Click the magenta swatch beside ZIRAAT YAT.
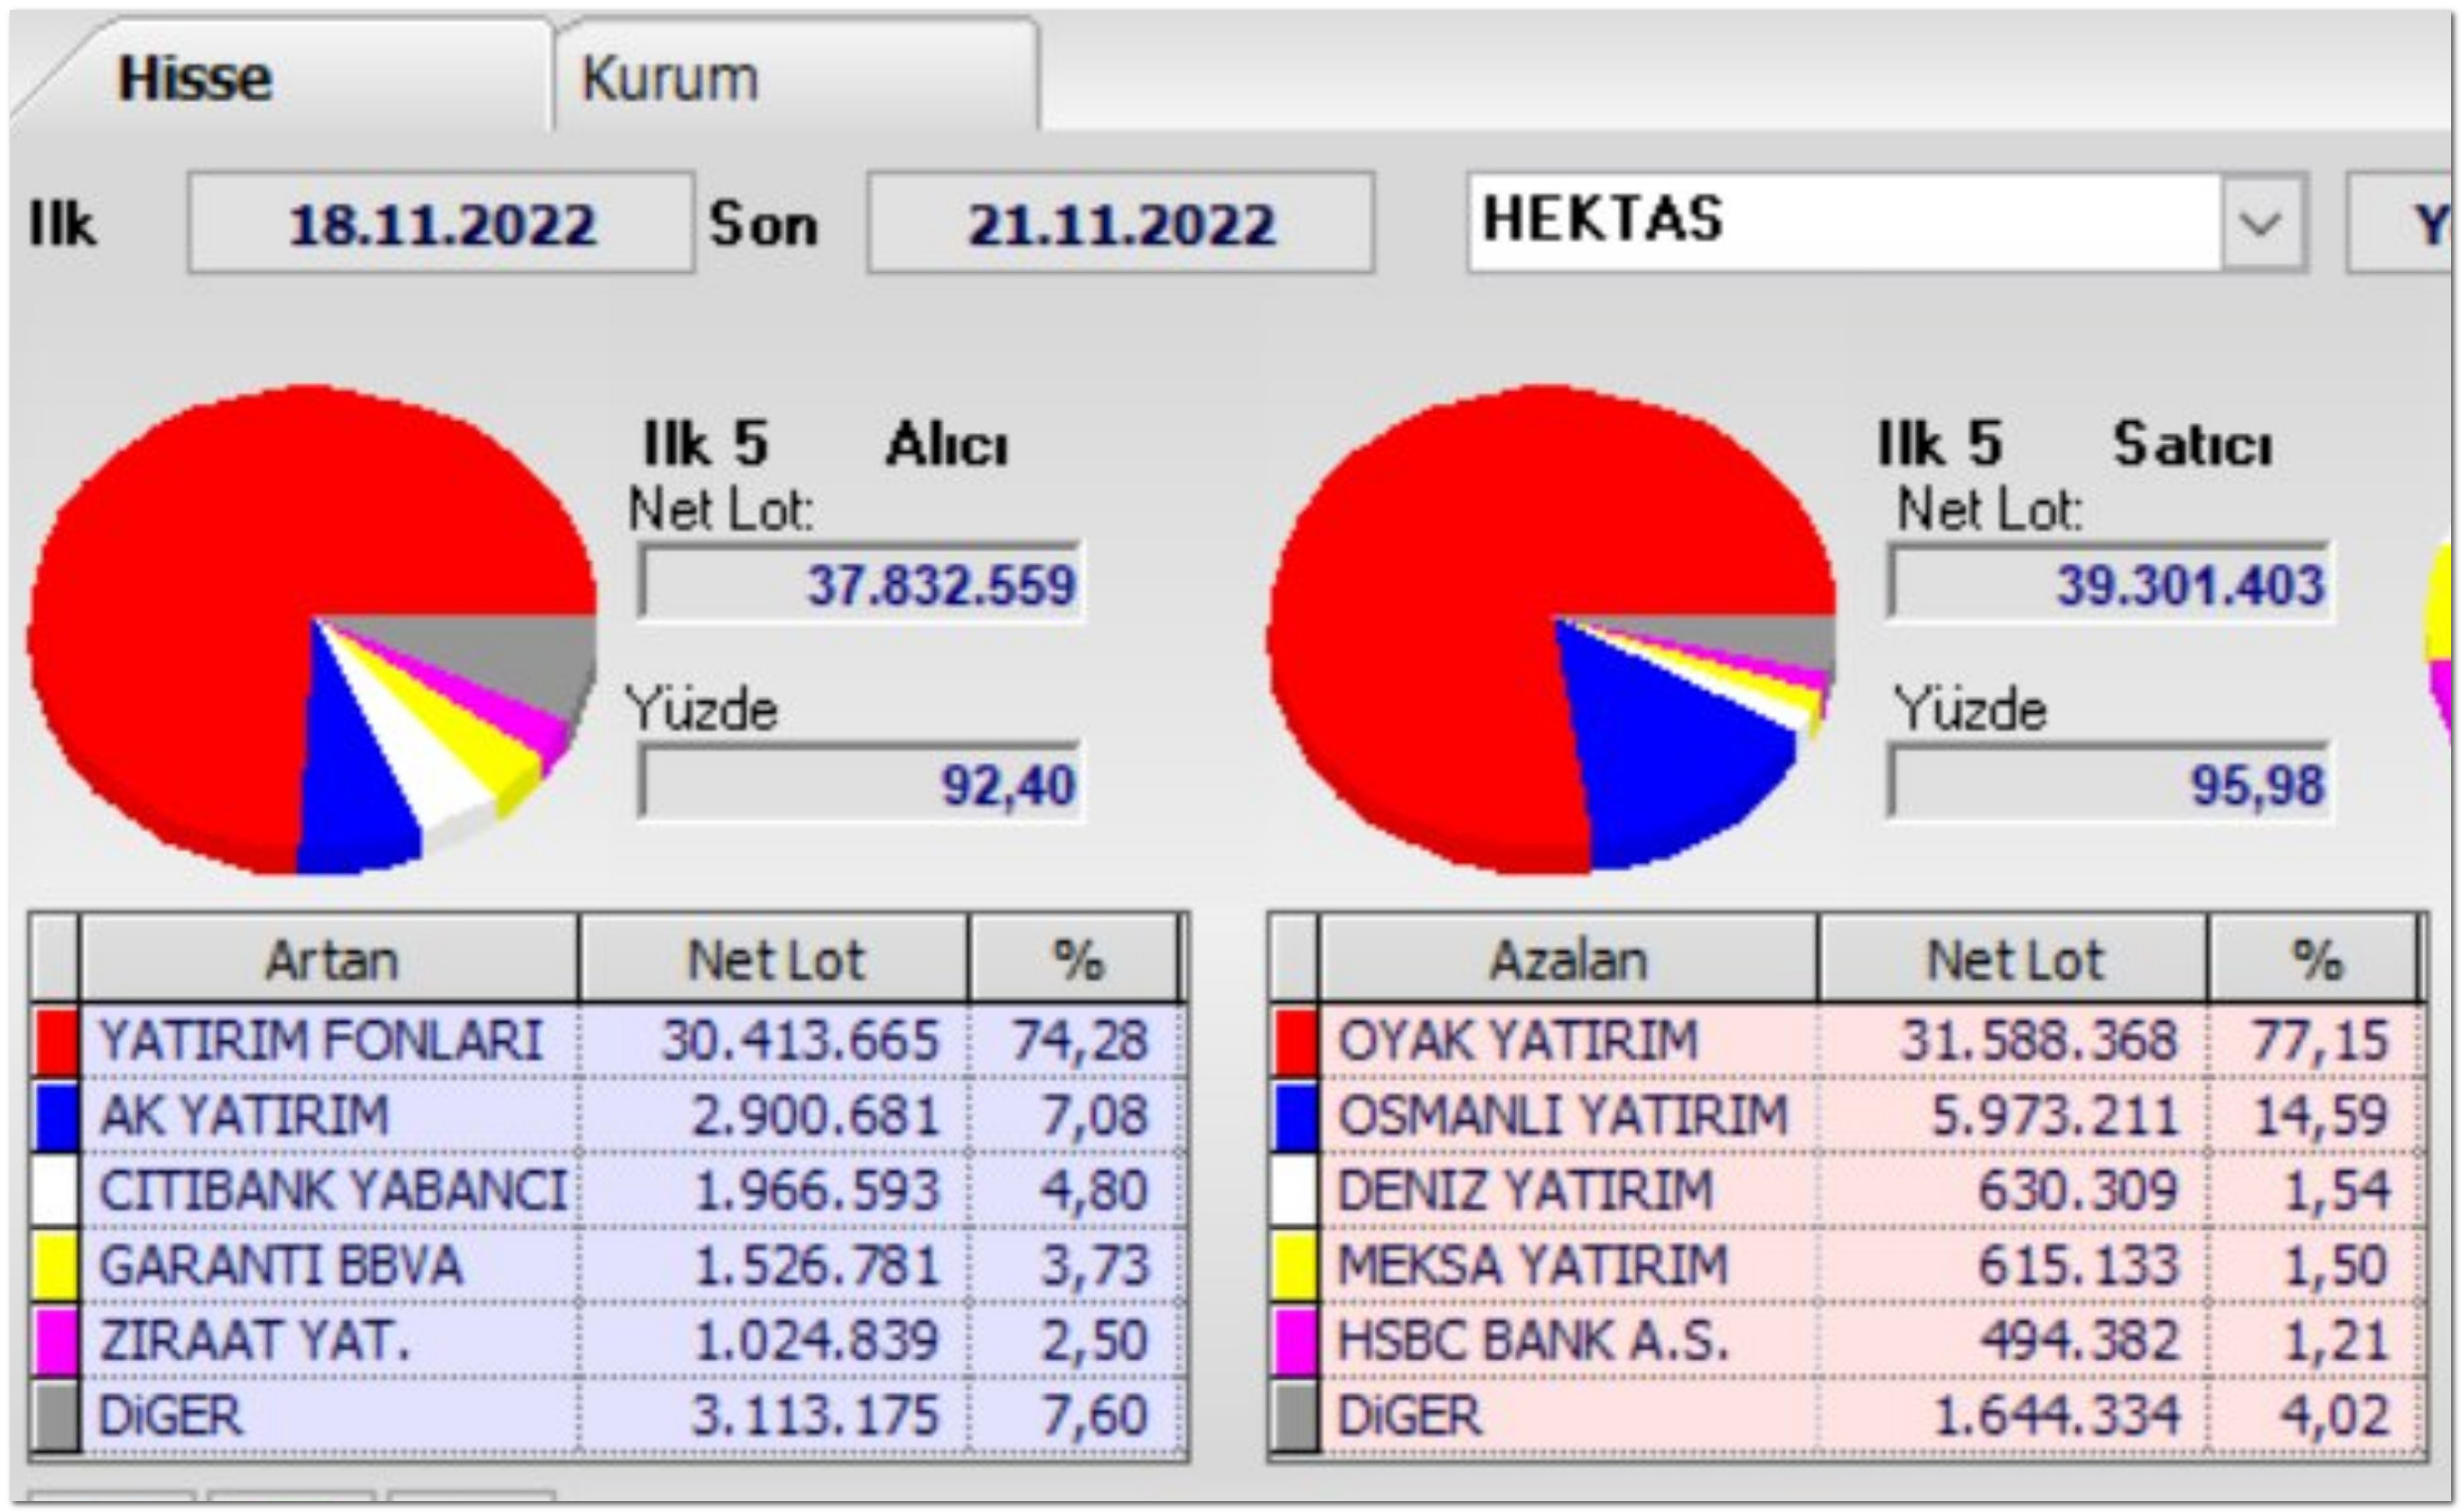This screenshot has height=1512, width=2462. click(56, 1341)
